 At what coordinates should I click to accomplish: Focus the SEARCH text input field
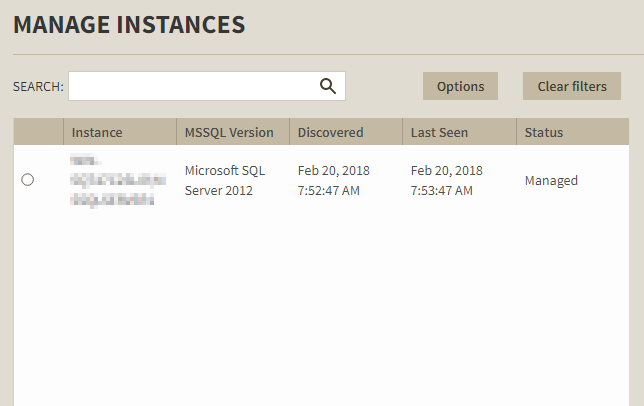(190, 86)
